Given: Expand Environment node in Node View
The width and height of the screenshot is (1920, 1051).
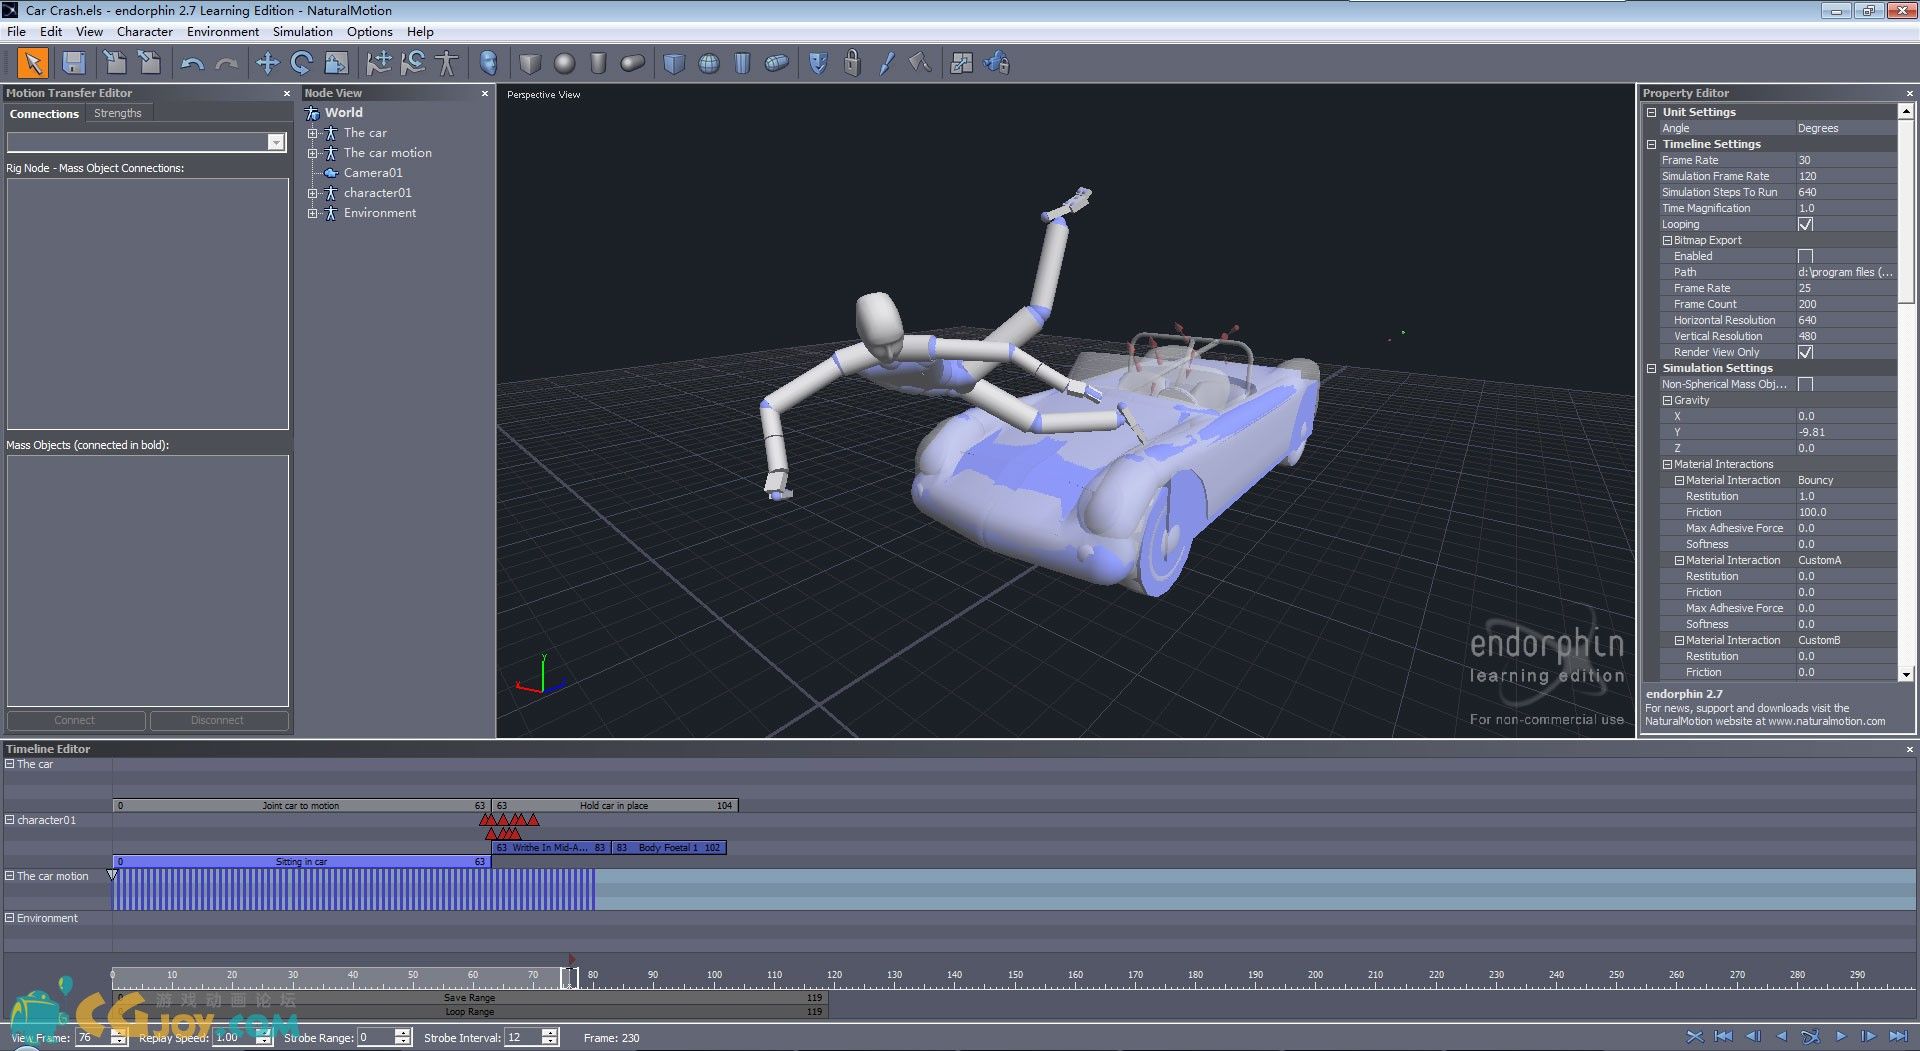Looking at the screenshot, I should pyautogui.click(x=312, y=213).
